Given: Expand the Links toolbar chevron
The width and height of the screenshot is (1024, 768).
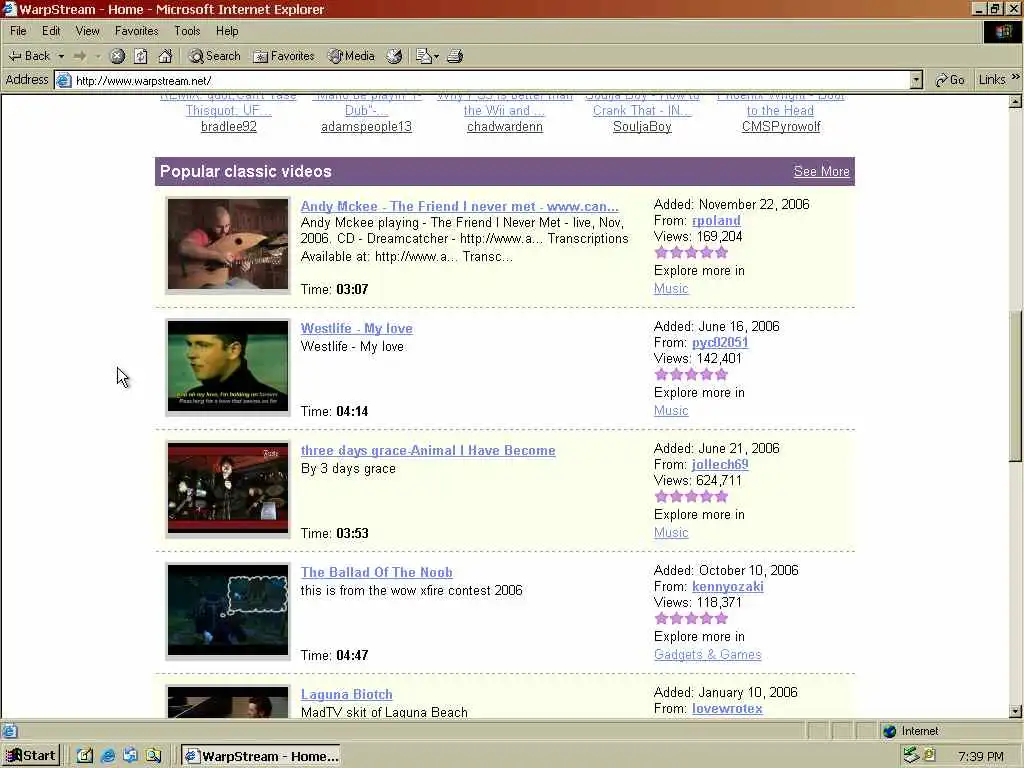Looking at the screenshot, I should pyautogui.click(x=1016, y=77).
